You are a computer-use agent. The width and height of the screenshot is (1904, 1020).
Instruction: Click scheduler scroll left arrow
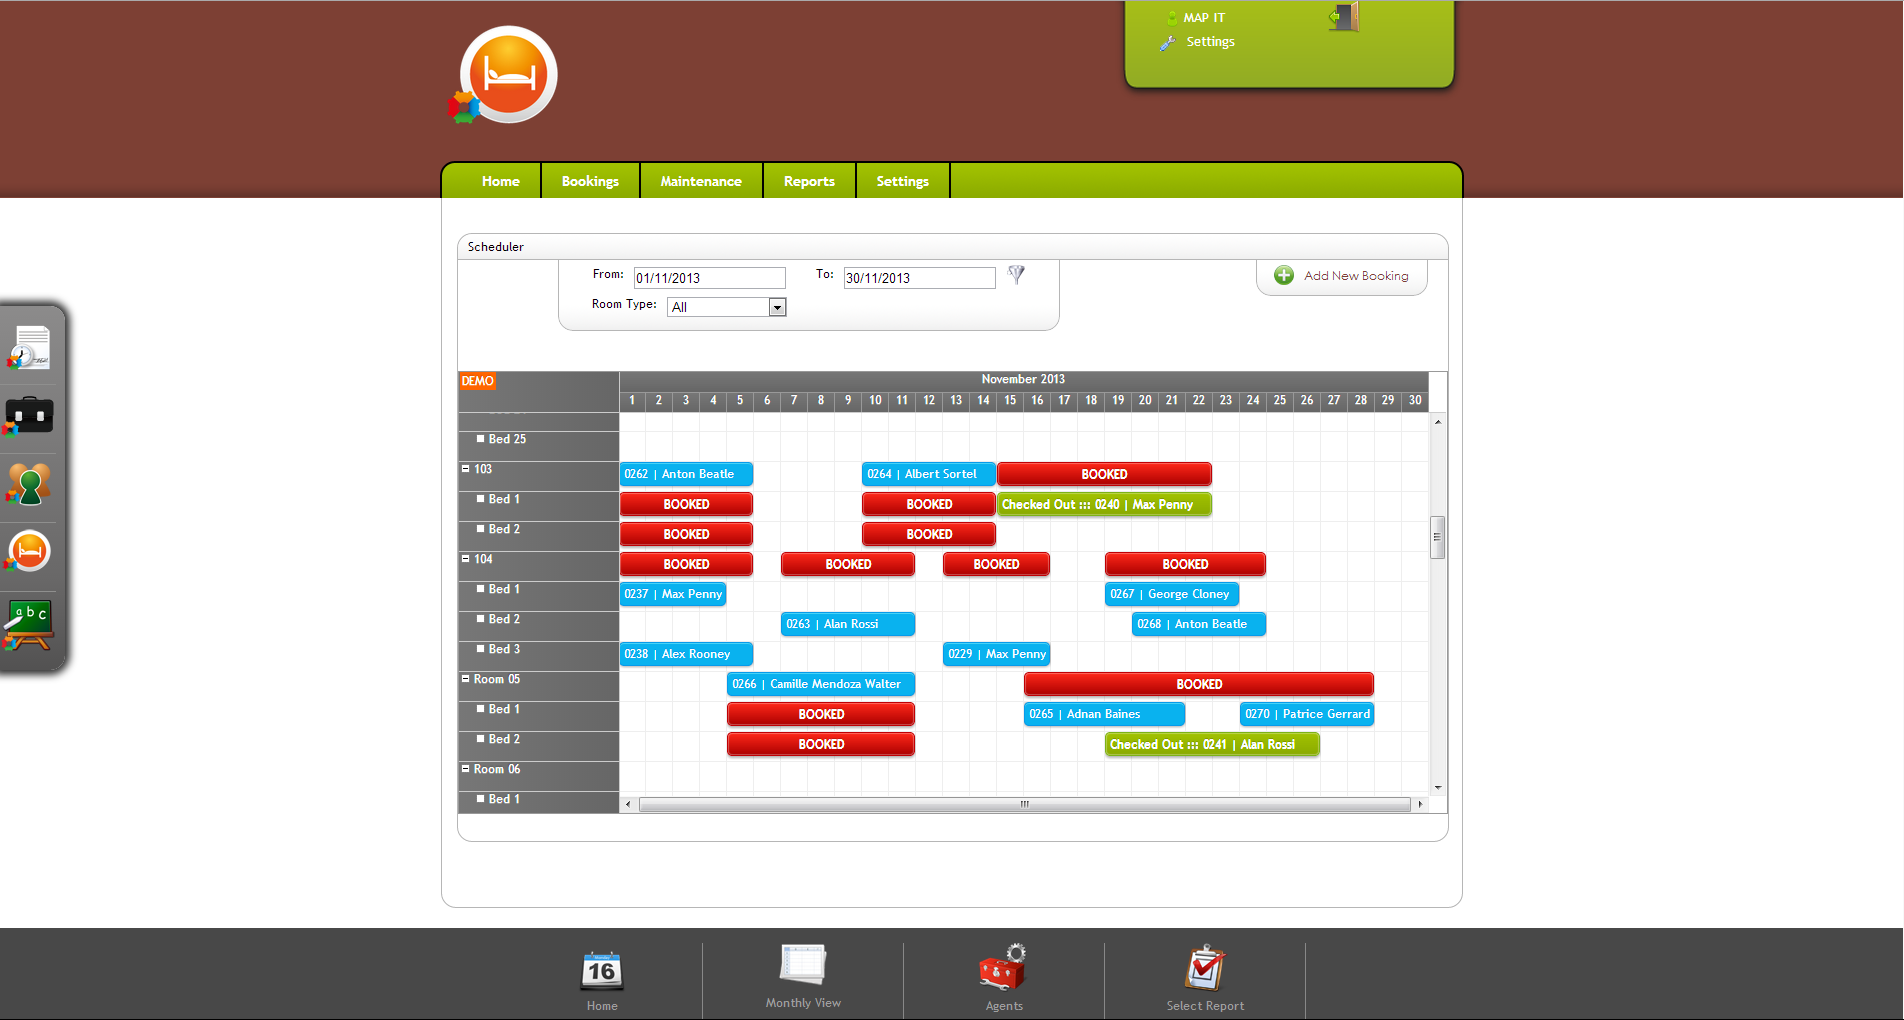[x=628, y=804]
